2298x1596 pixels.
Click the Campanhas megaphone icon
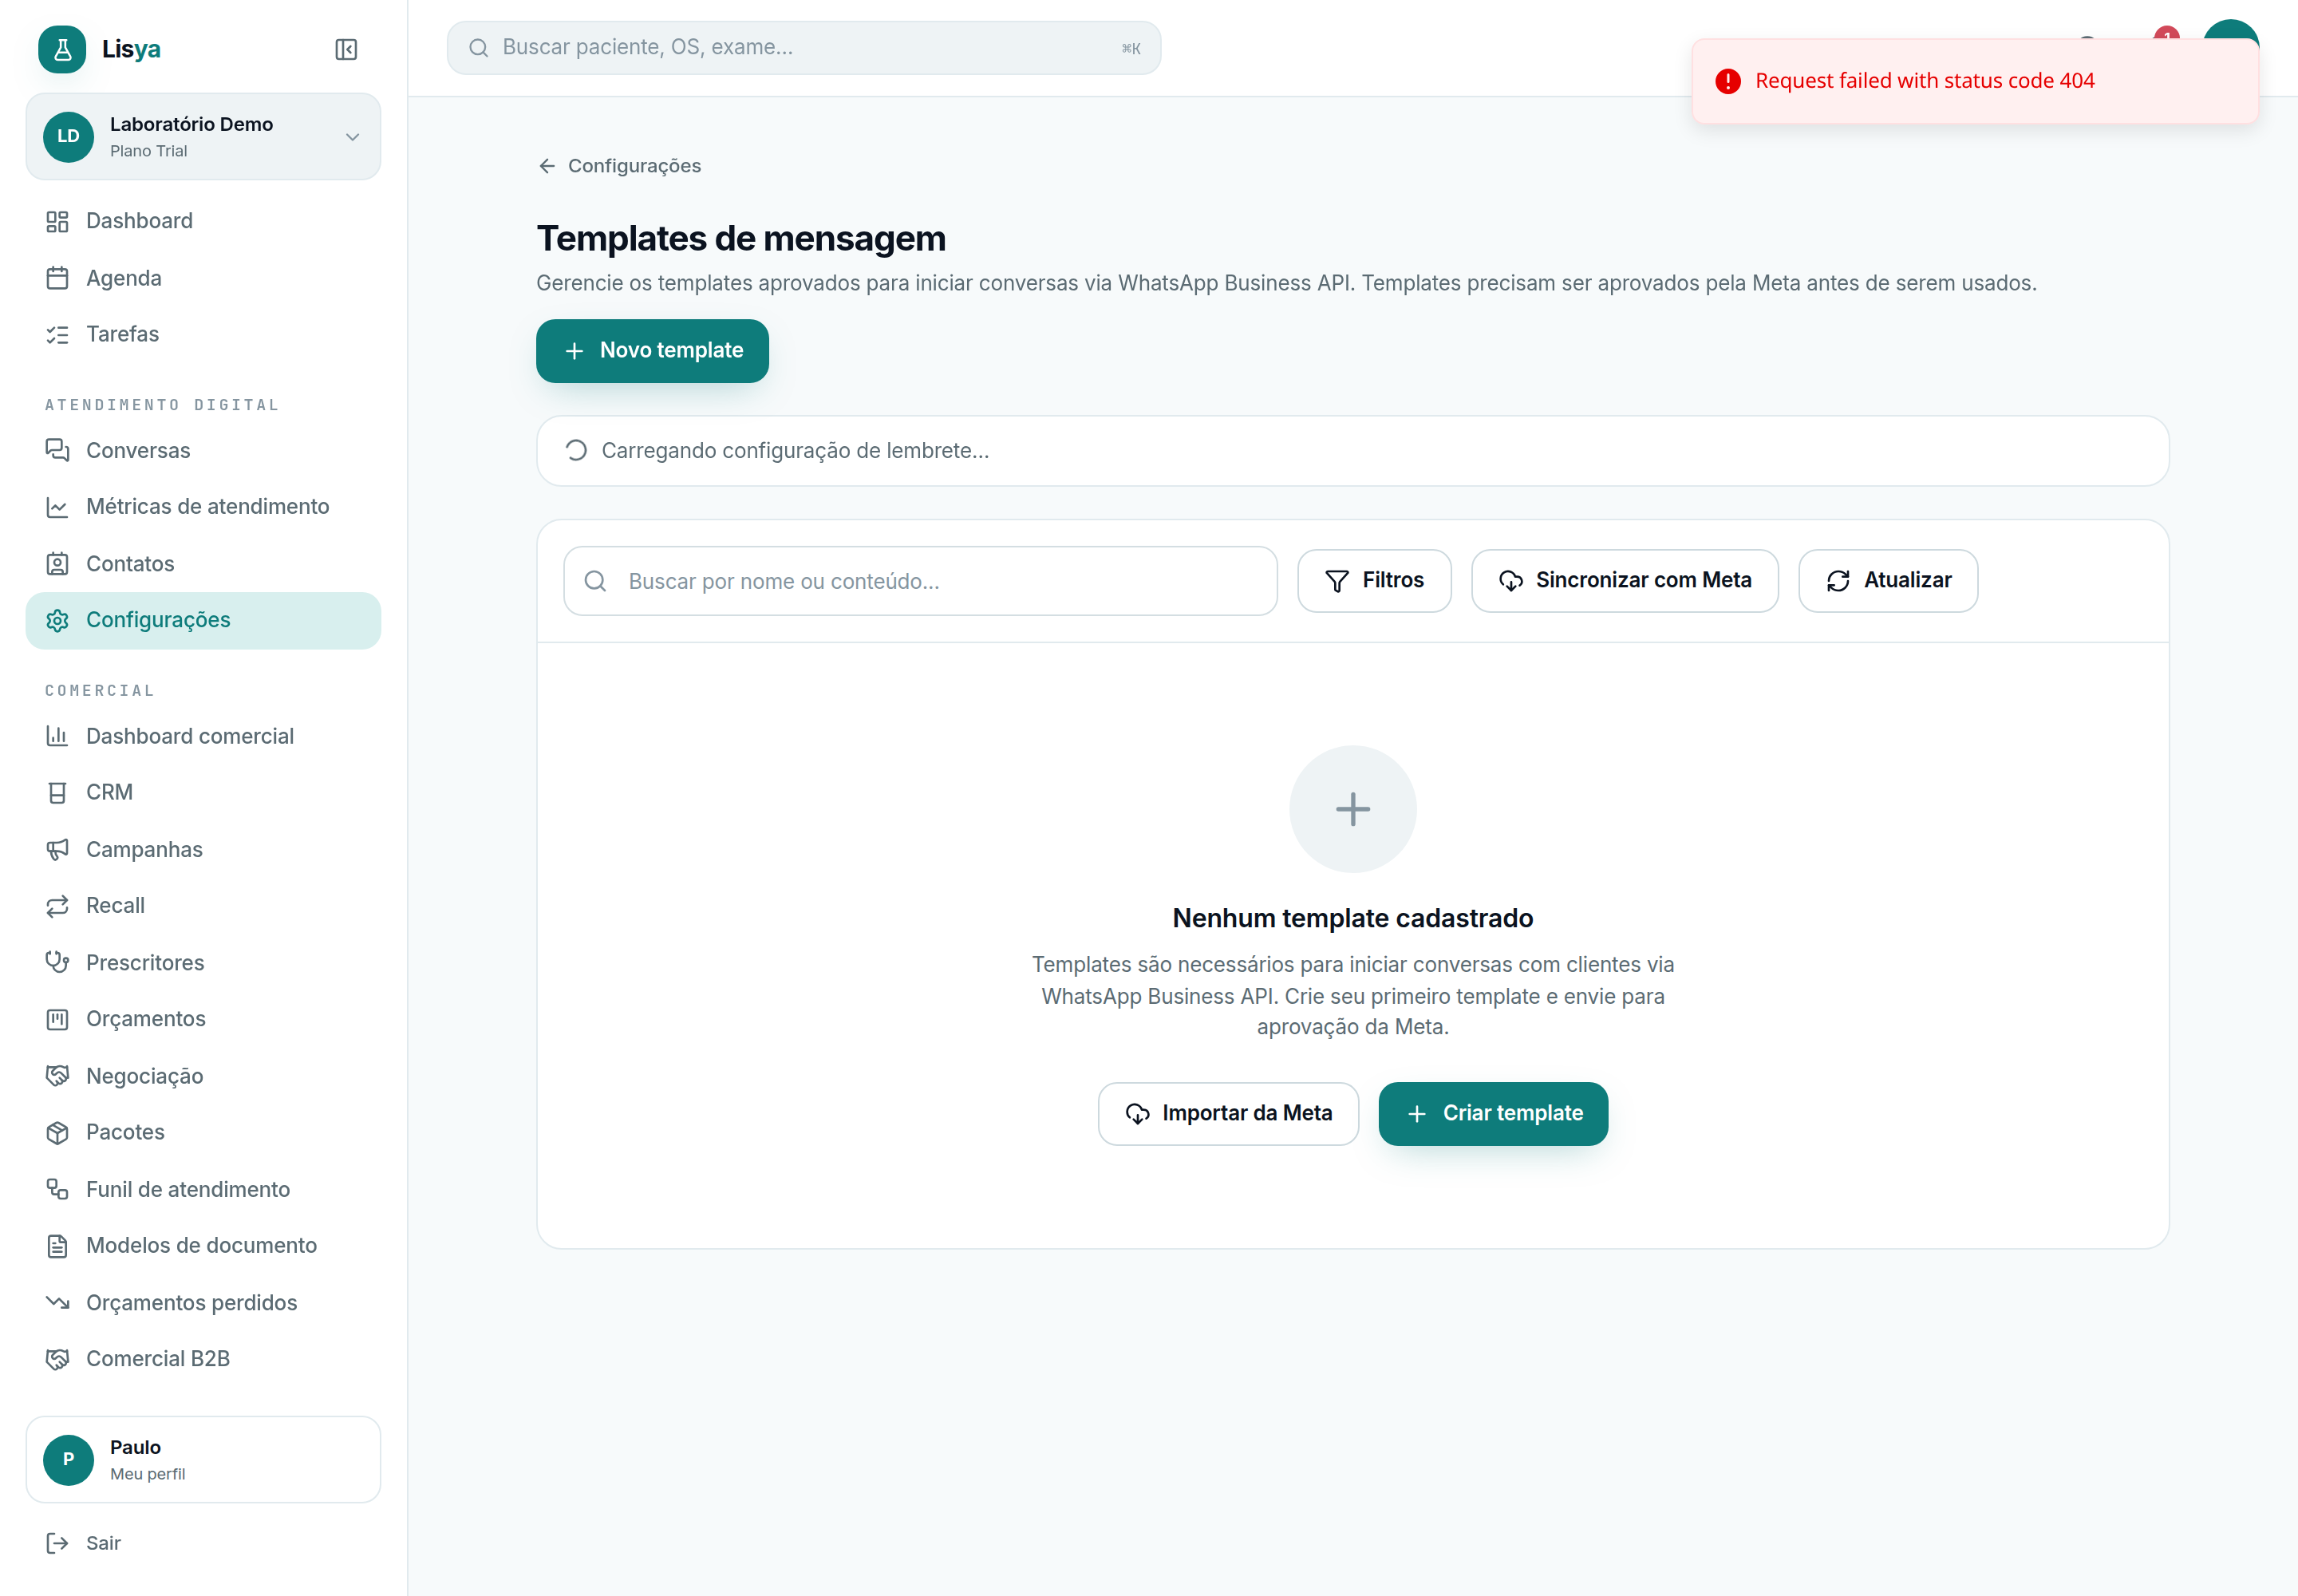(x=57, y=850)
